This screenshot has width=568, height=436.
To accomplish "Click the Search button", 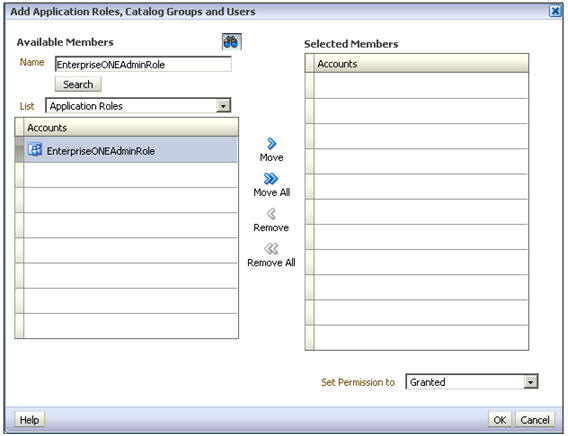I will pyautogui.click(x=78, y=84).
